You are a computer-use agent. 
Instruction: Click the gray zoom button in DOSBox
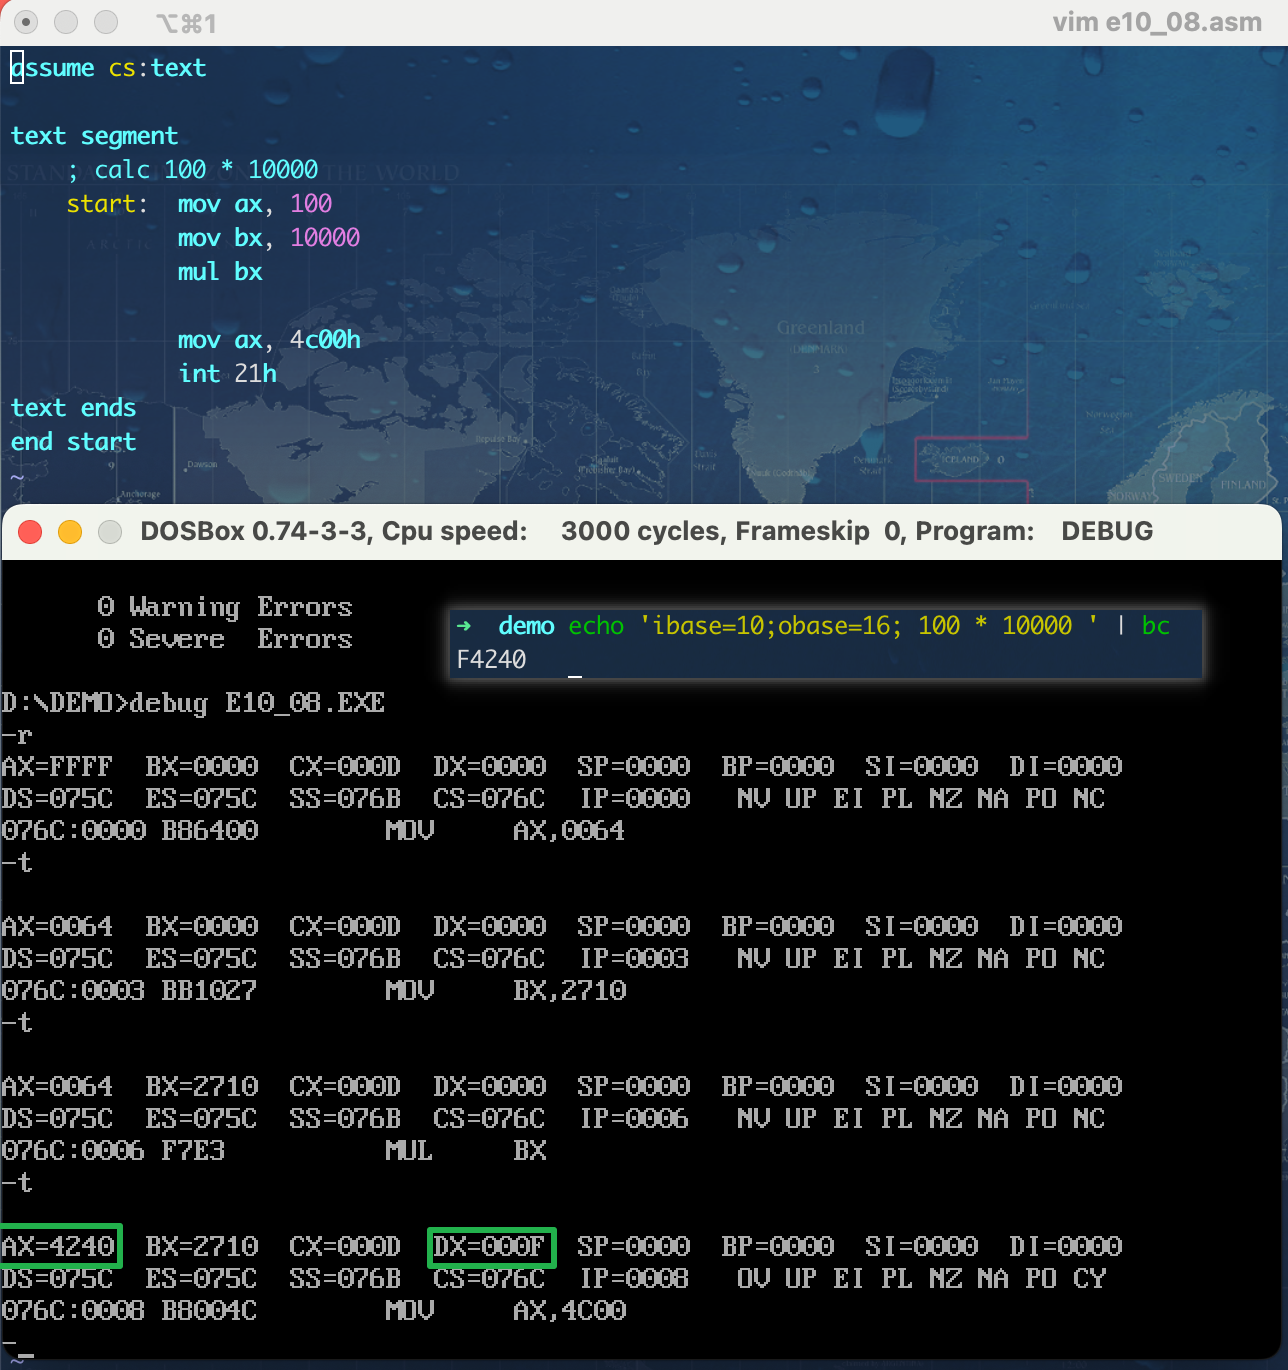pos(110,532)
